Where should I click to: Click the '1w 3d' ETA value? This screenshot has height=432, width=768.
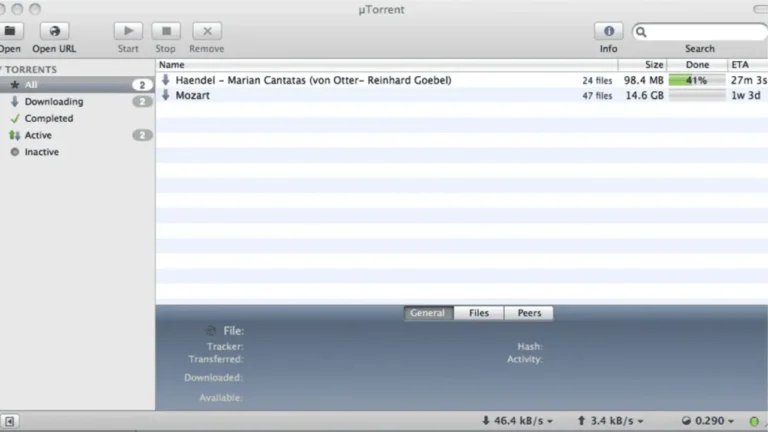pyautogui.click(x=745, y=96)
